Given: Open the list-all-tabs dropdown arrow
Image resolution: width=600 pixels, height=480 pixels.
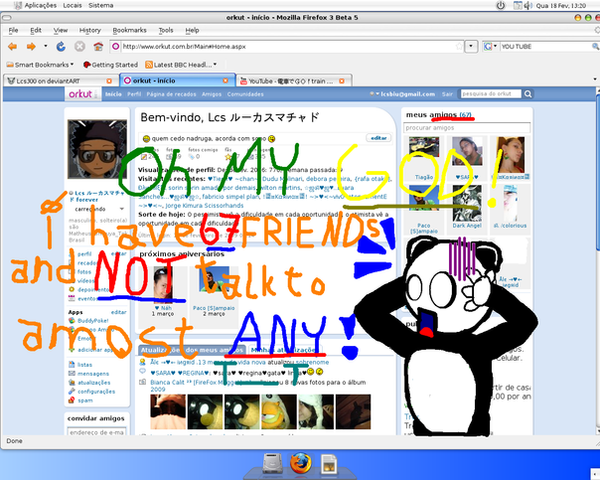Looking at the screenshot, I should coord(595,79).
